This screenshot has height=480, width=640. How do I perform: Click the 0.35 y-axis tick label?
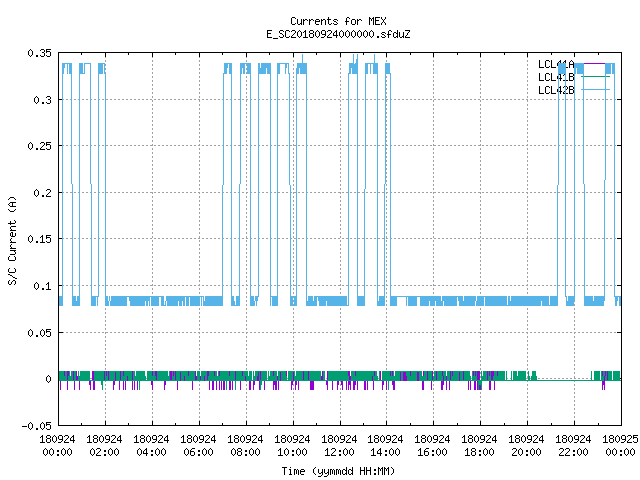[40, 53]
